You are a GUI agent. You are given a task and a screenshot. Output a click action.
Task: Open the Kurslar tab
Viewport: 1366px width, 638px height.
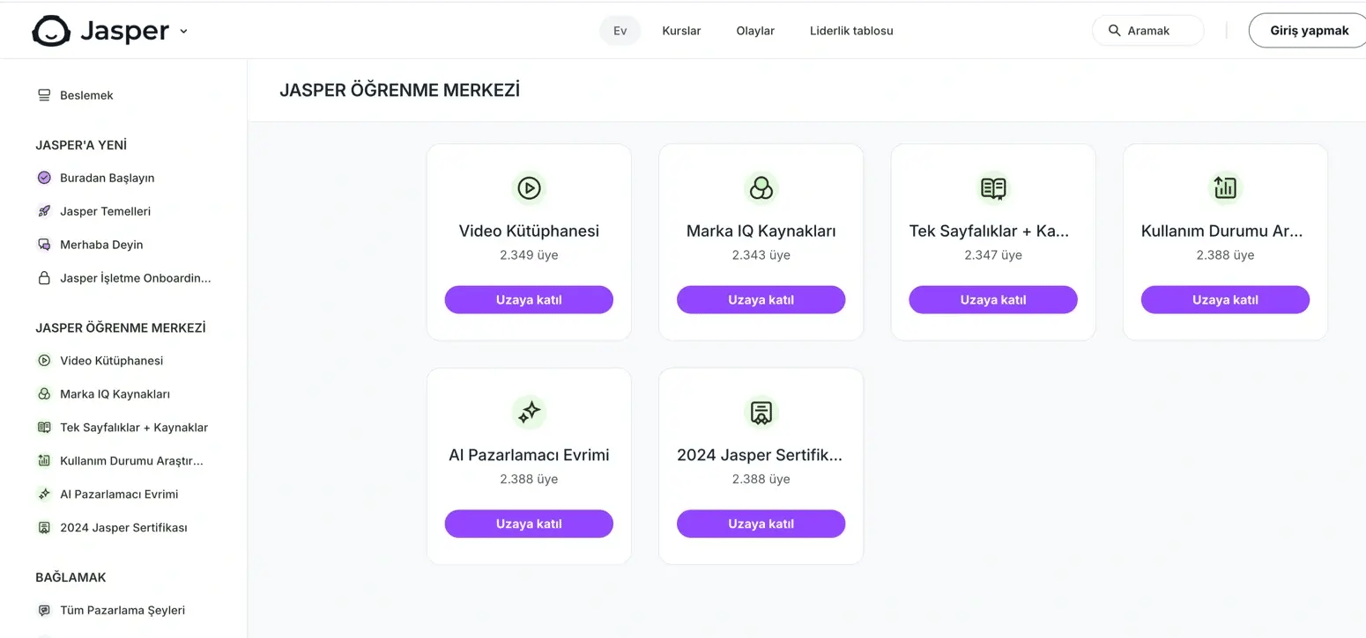[681, 31]
